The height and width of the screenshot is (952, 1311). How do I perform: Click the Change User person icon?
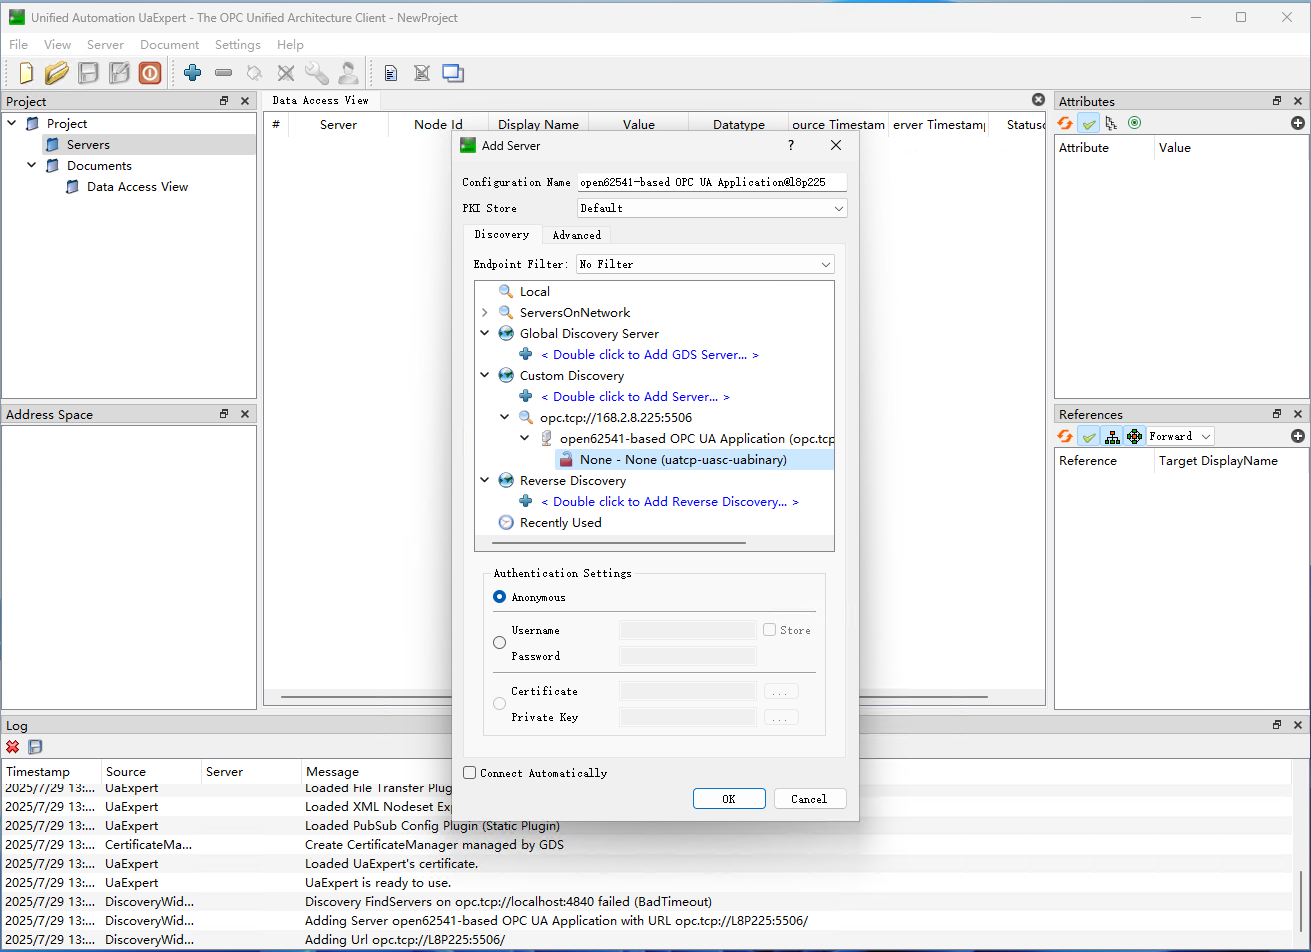click(x=348, y=73)
